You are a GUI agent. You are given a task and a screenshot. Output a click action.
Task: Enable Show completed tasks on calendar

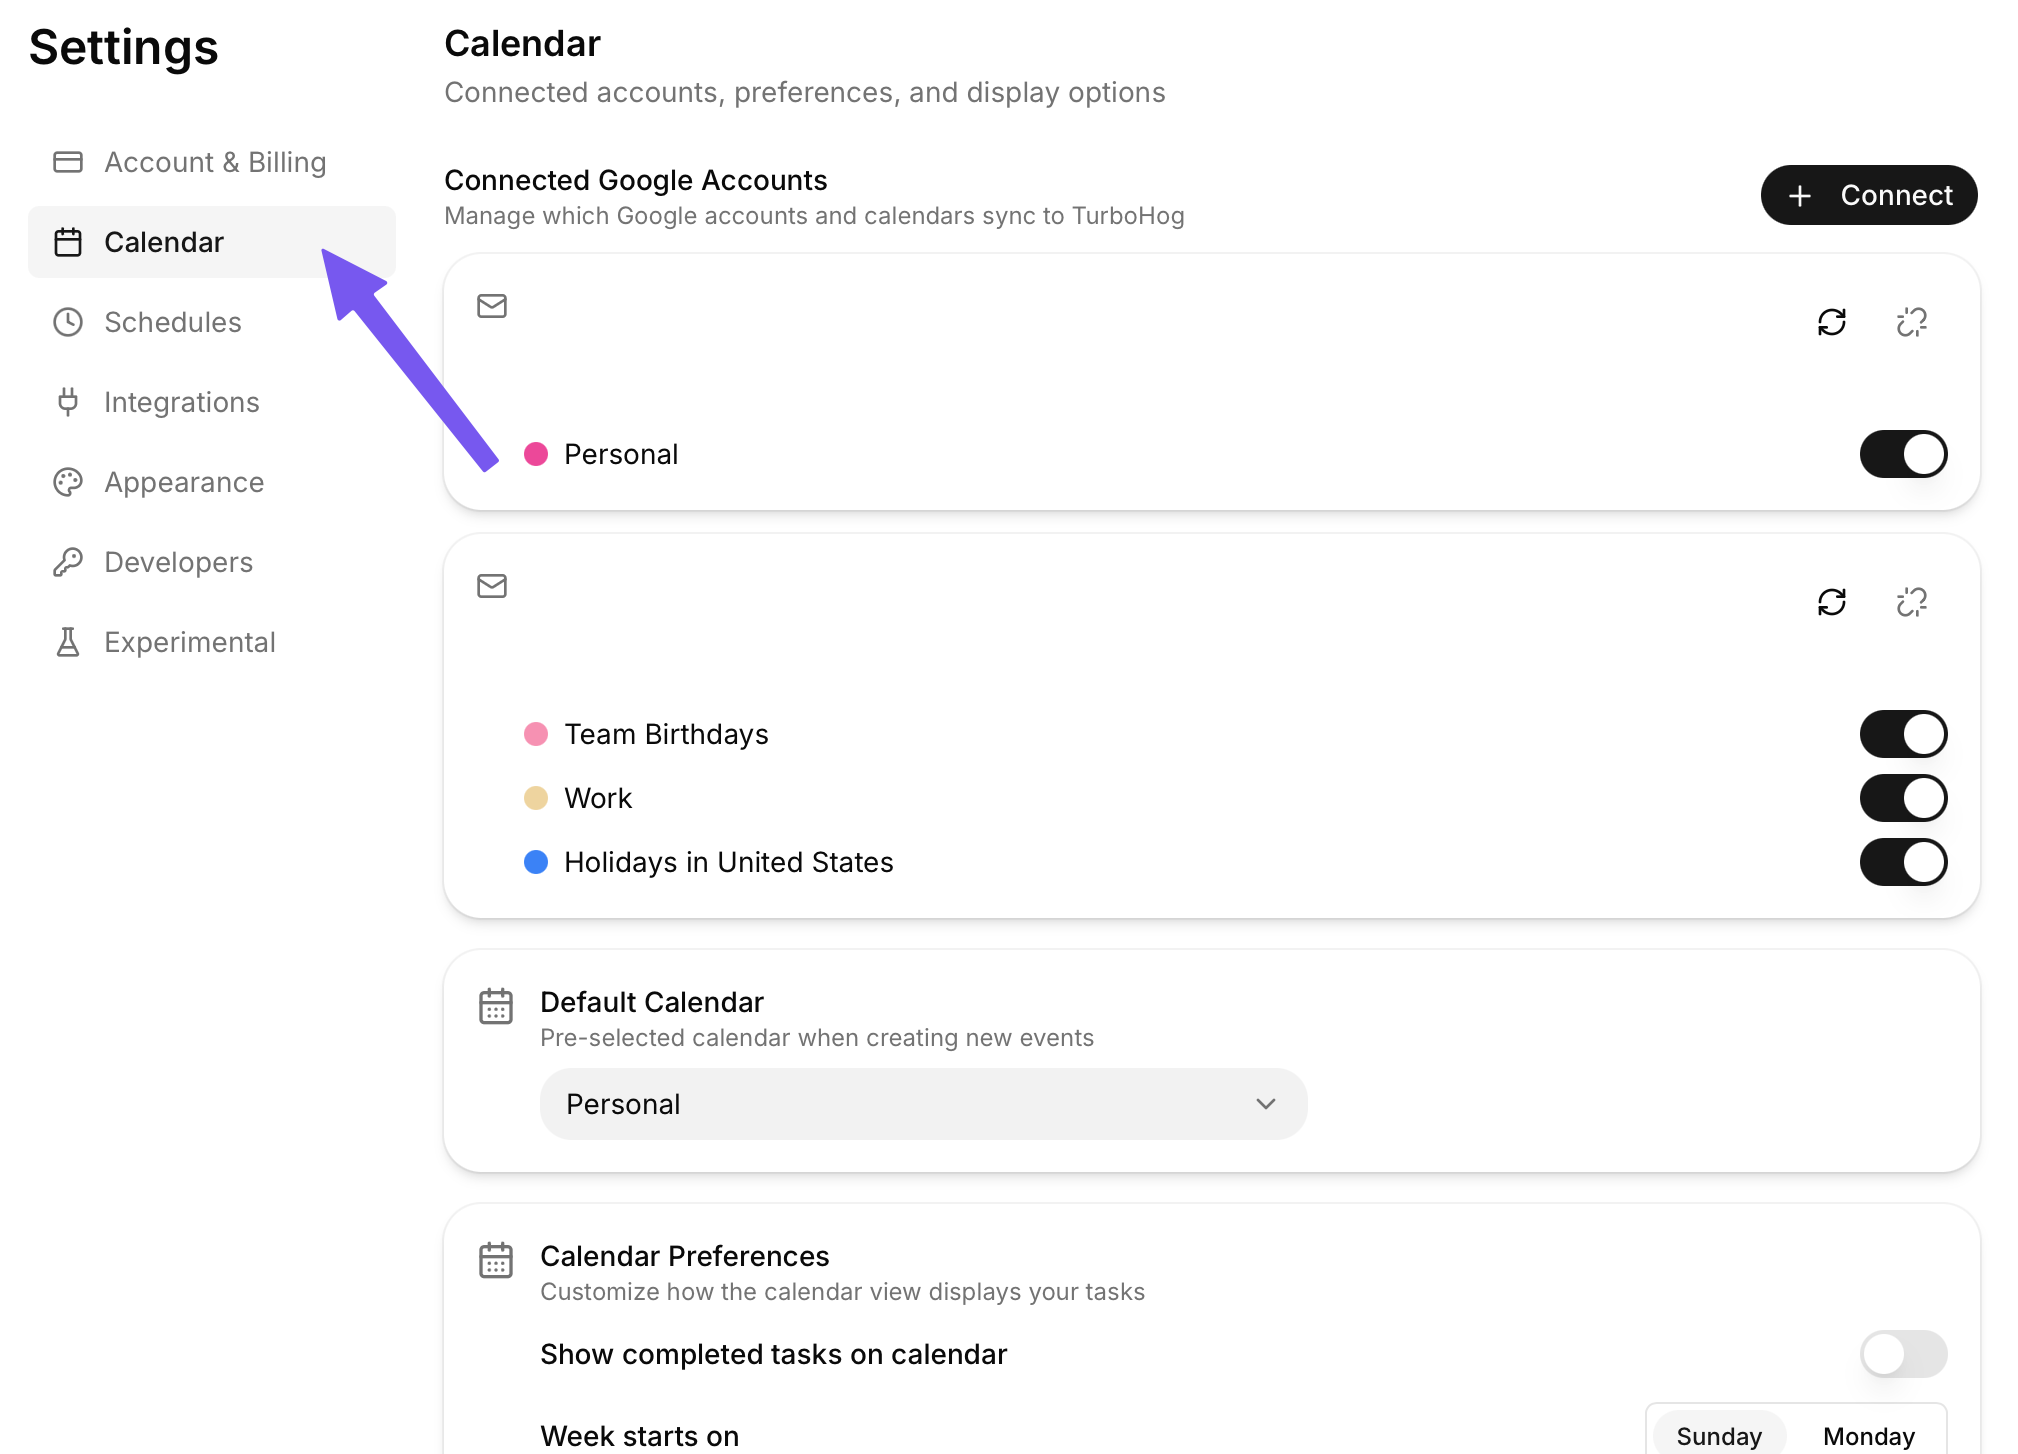click(1903, 1354)
